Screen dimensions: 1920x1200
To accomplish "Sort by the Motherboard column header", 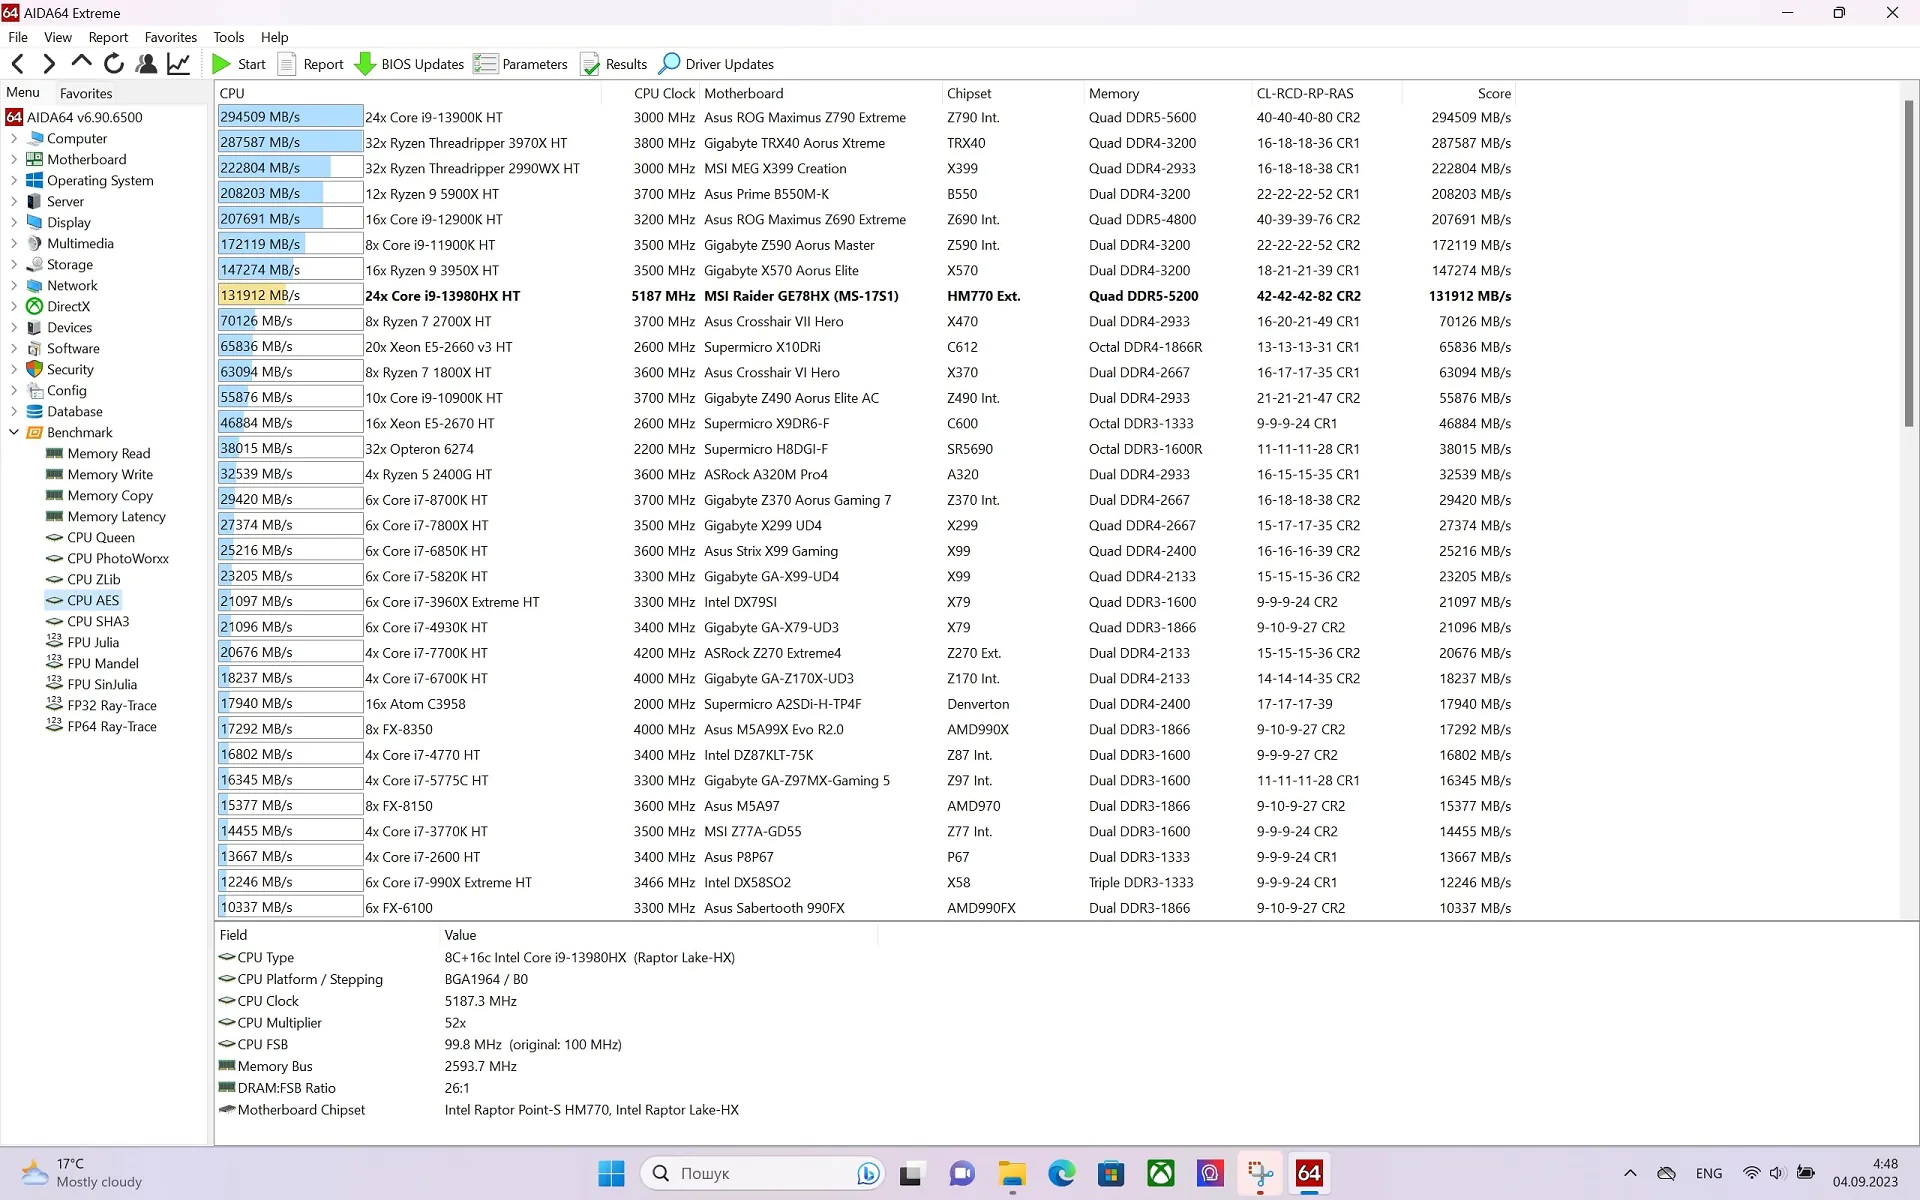I will pyautogui.click(x=820, y=93).
